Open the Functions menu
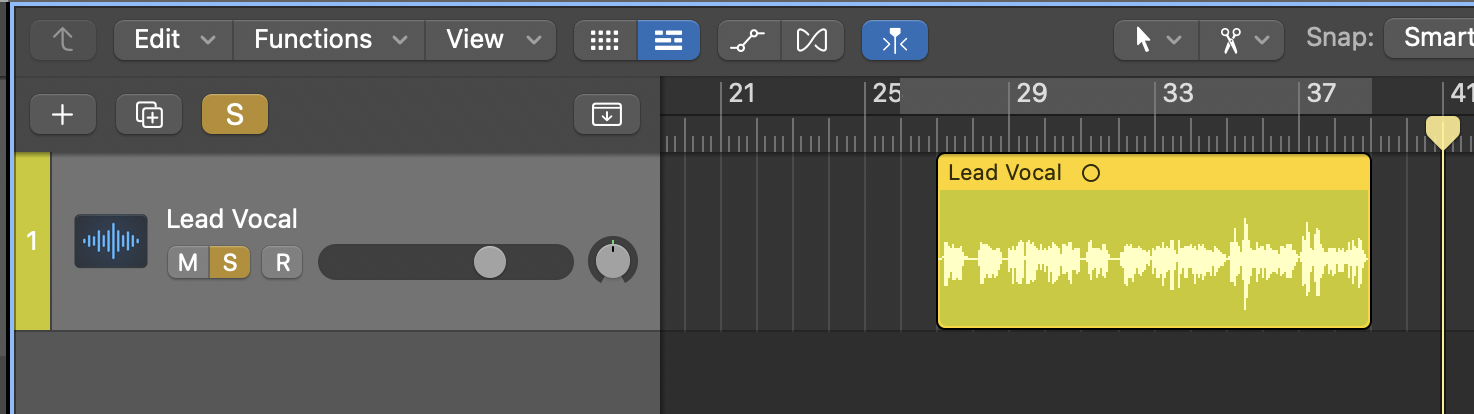 (330, 40)
